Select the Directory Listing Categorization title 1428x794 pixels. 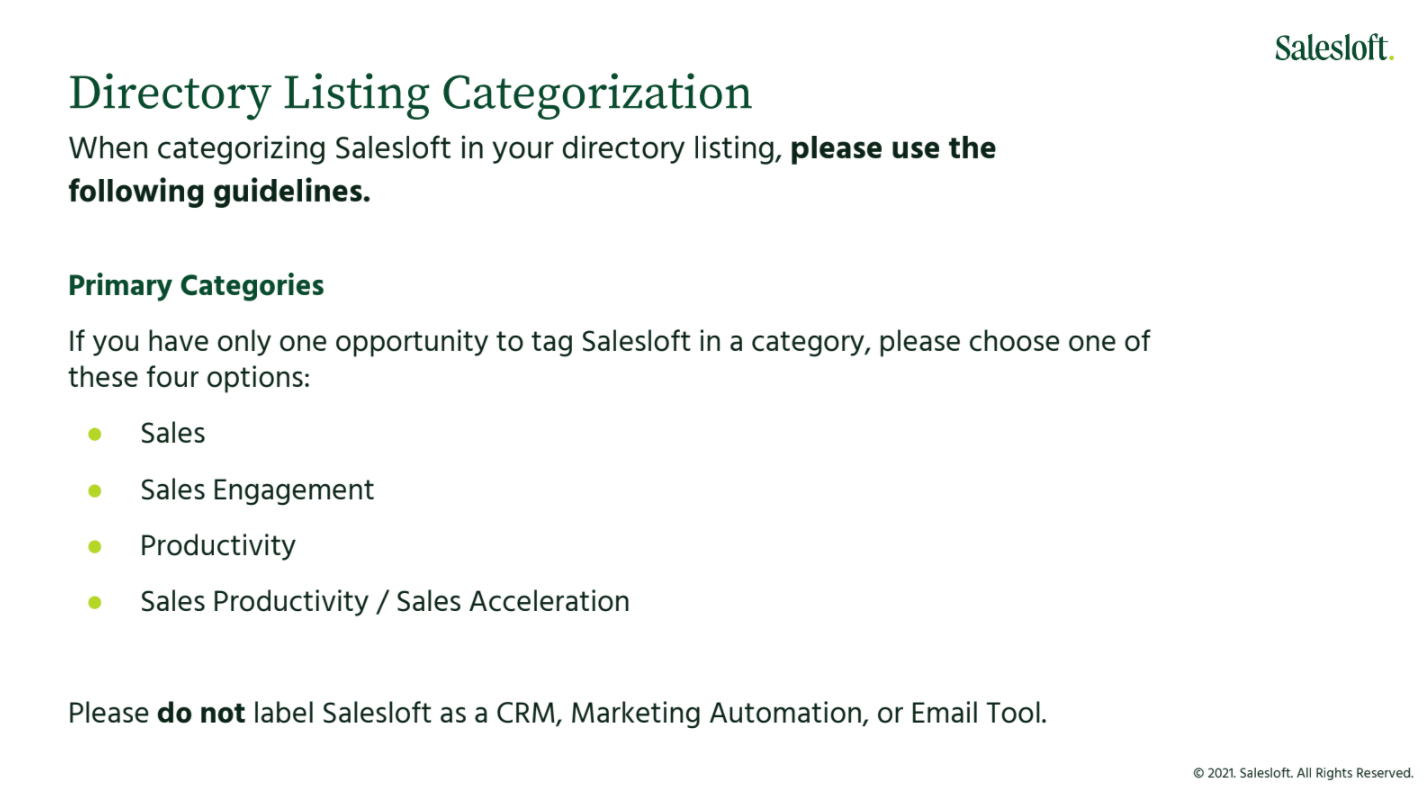pyautogui.click(x=410, y=93)
